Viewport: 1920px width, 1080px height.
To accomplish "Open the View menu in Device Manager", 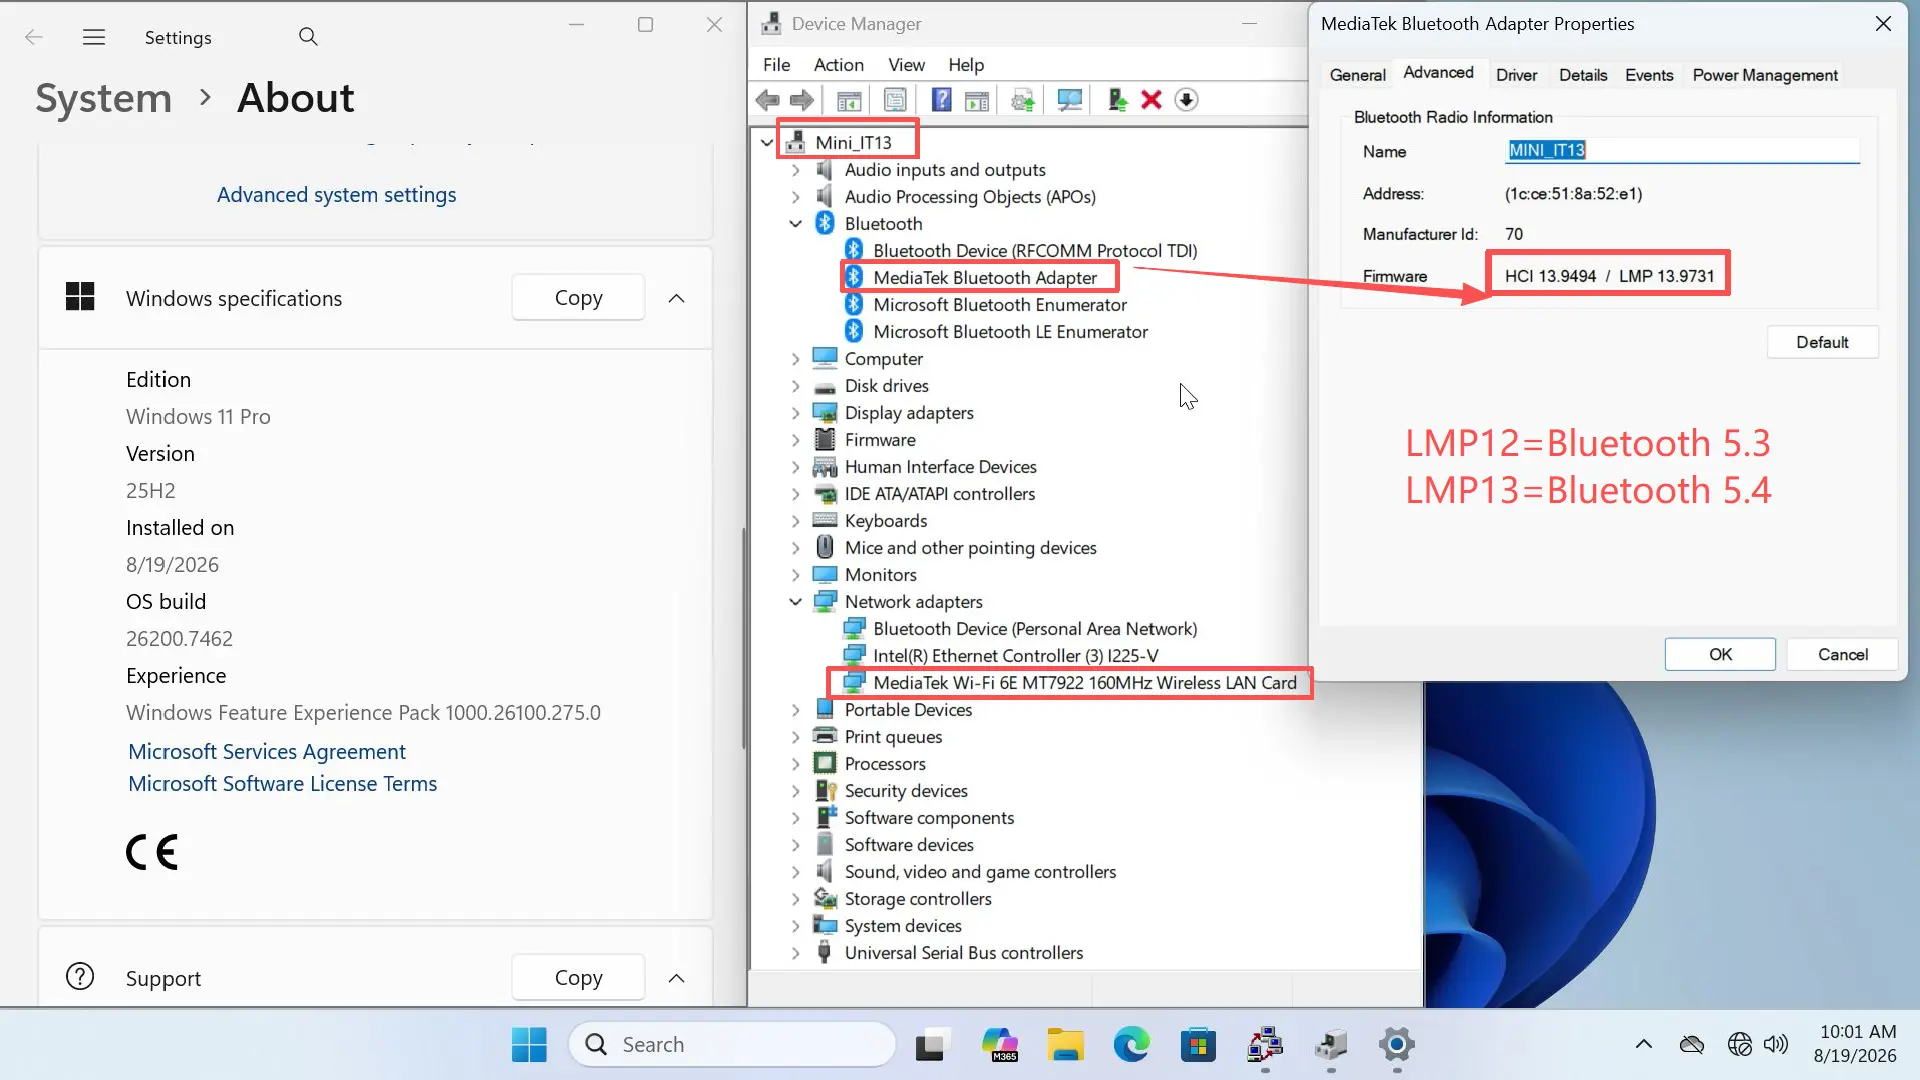I will pyautogui.click(x=906, y=65).
